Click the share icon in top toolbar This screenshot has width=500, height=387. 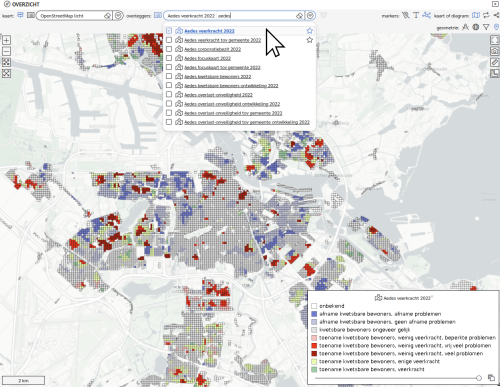[x=496, y=15]
